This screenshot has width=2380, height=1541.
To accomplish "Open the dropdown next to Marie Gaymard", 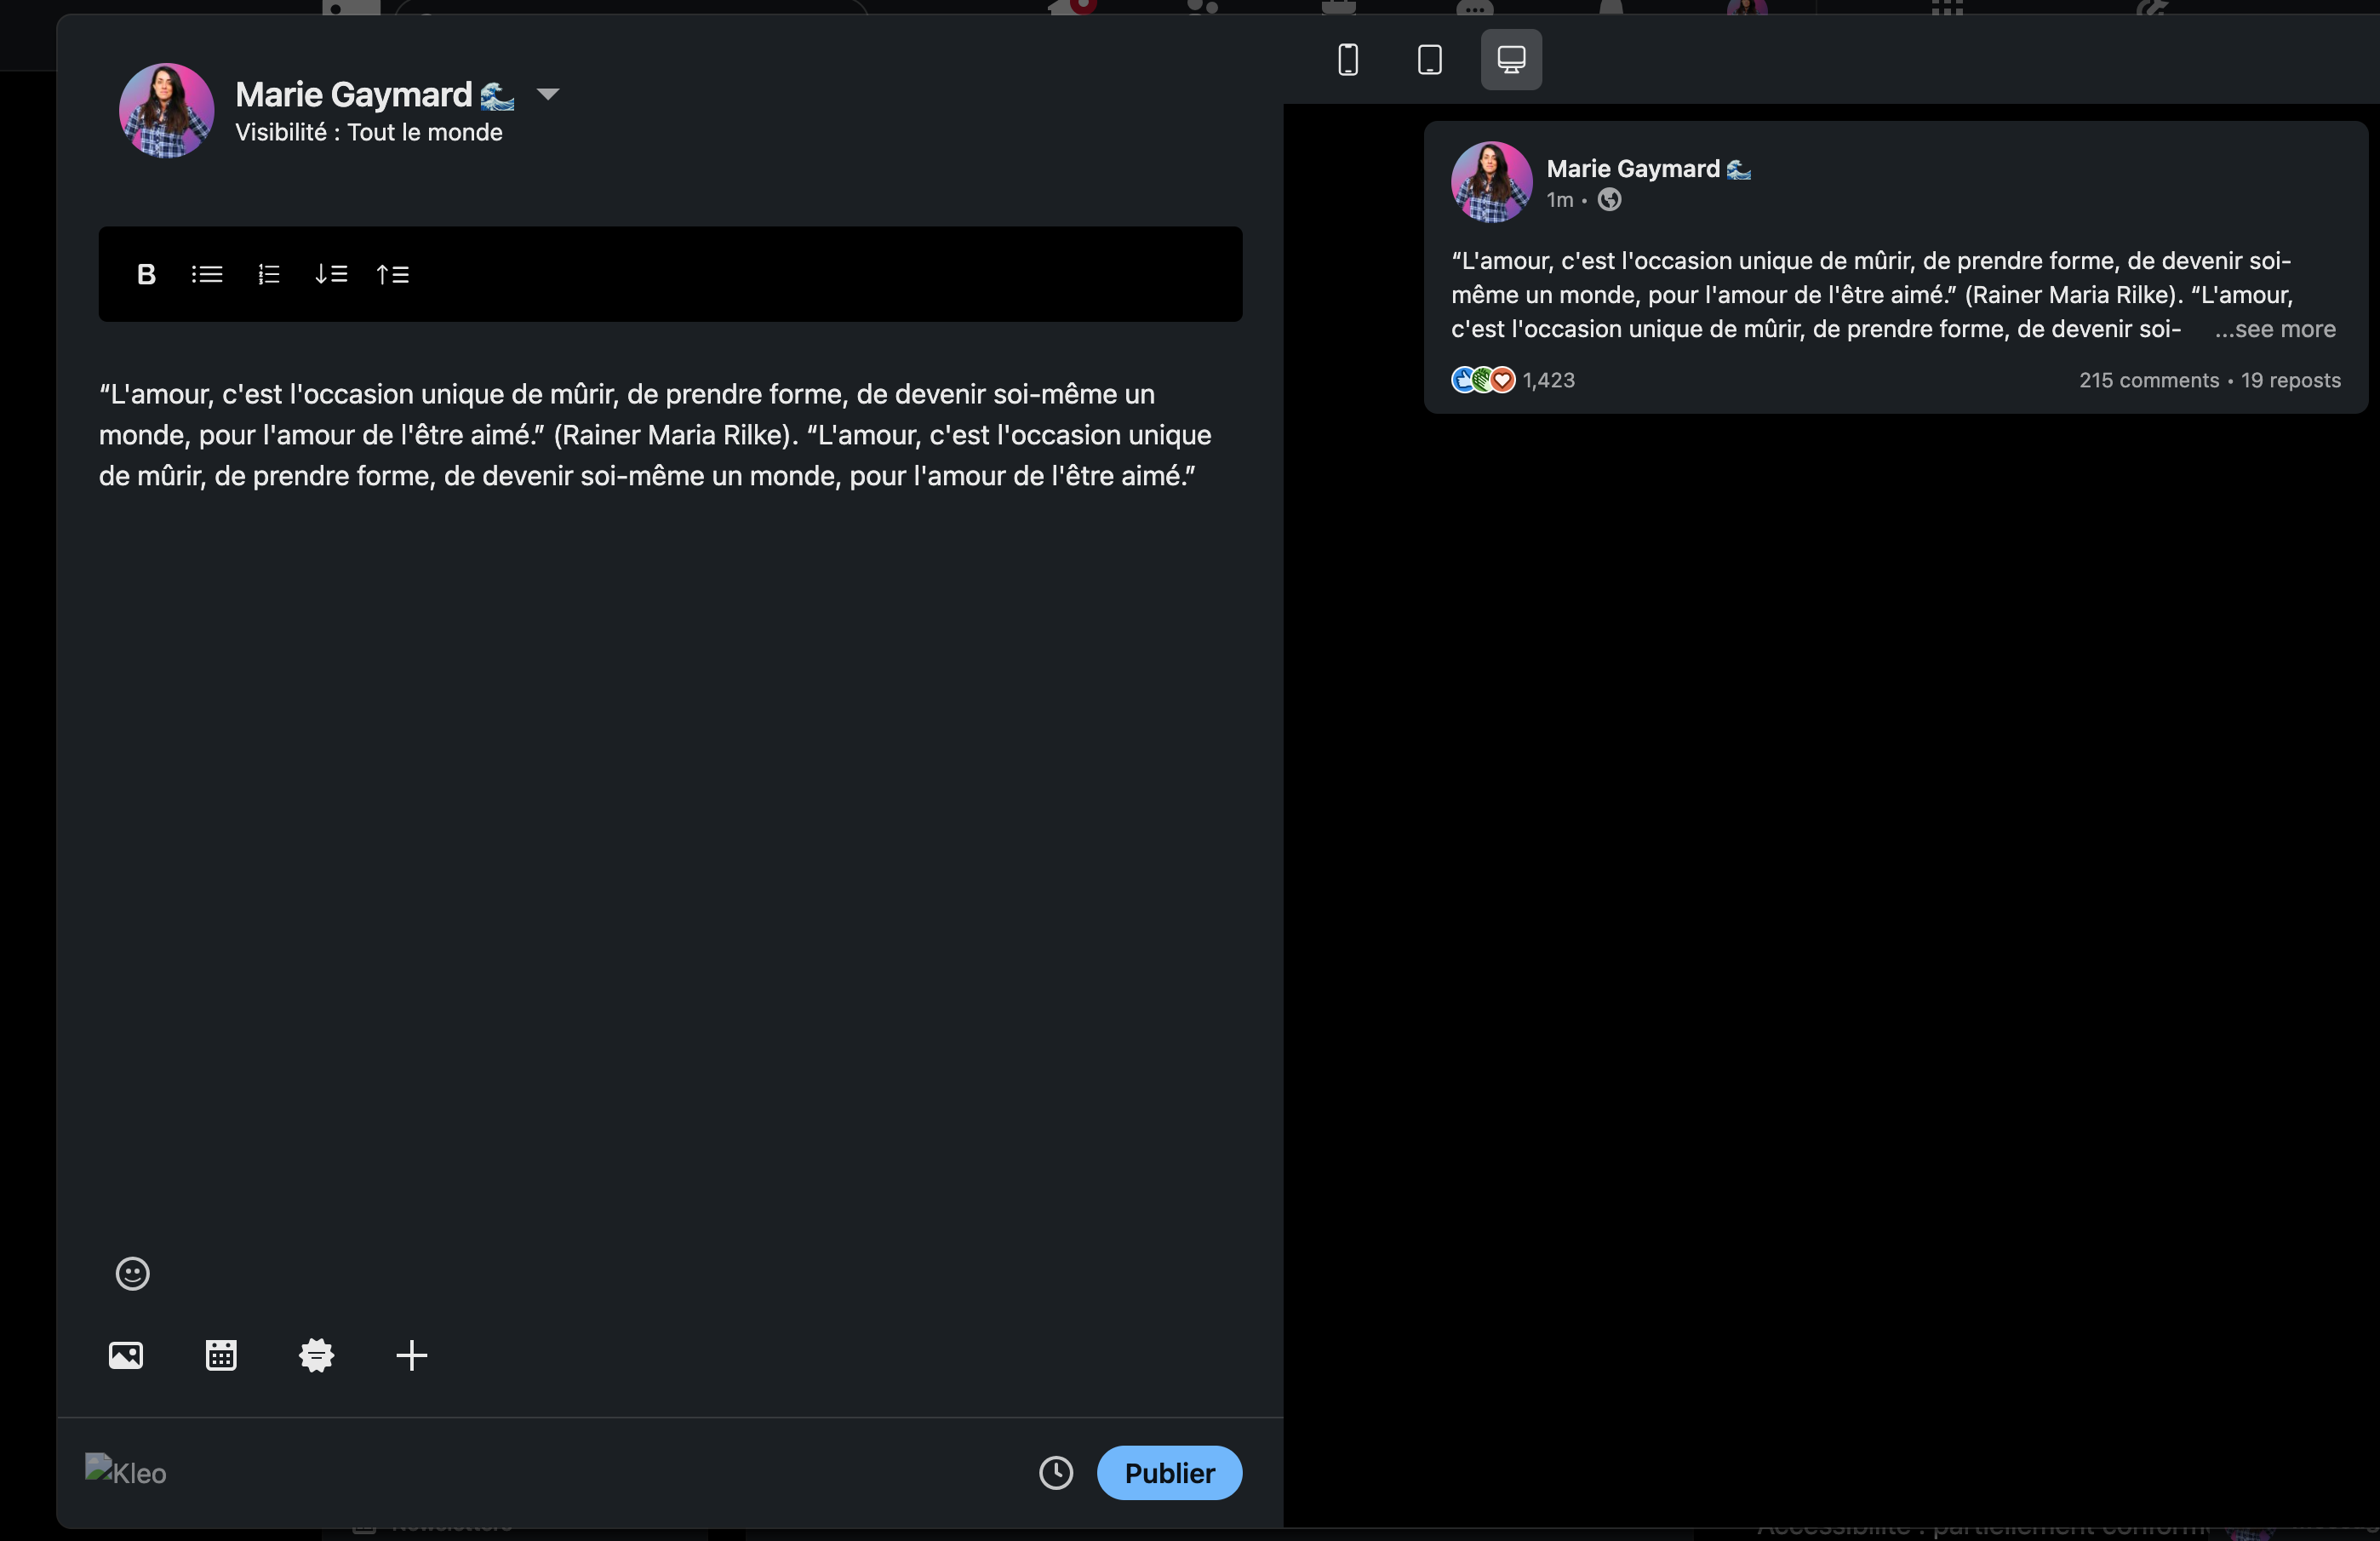I will pos(548,94).
